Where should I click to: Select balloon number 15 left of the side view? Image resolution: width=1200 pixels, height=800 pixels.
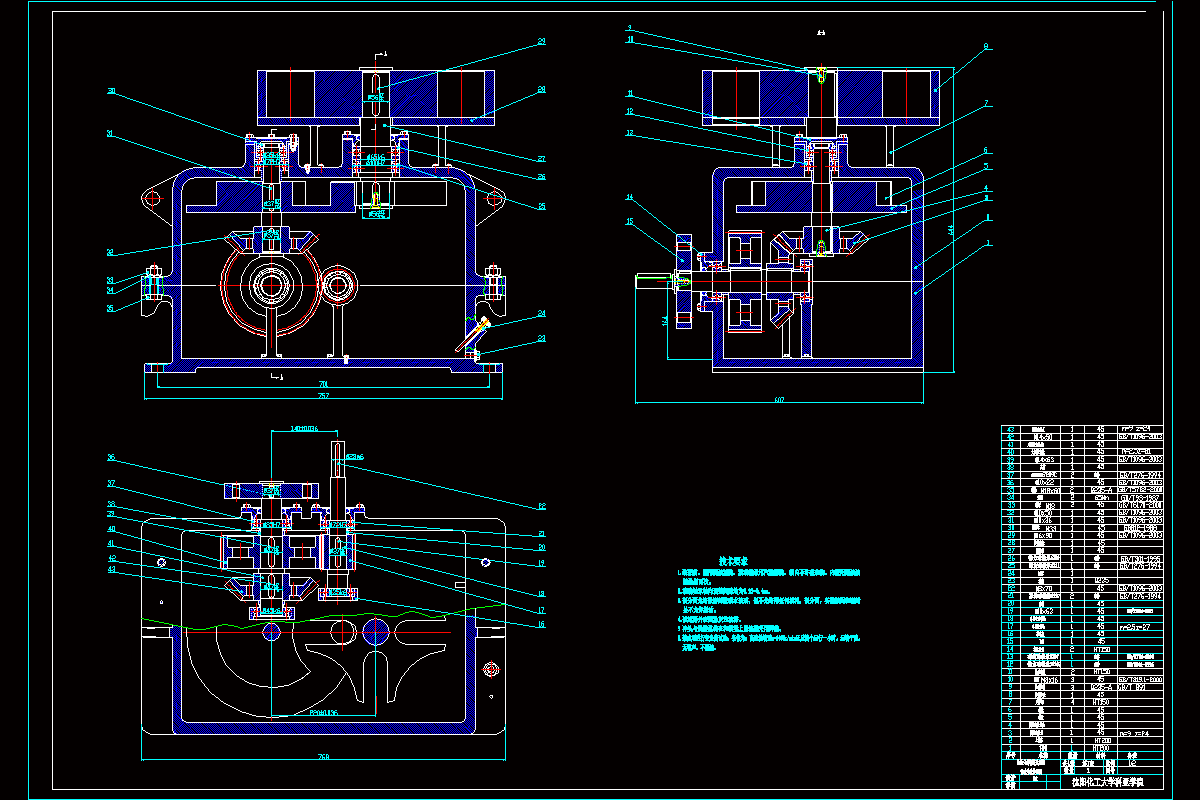(x=630, y=221)
